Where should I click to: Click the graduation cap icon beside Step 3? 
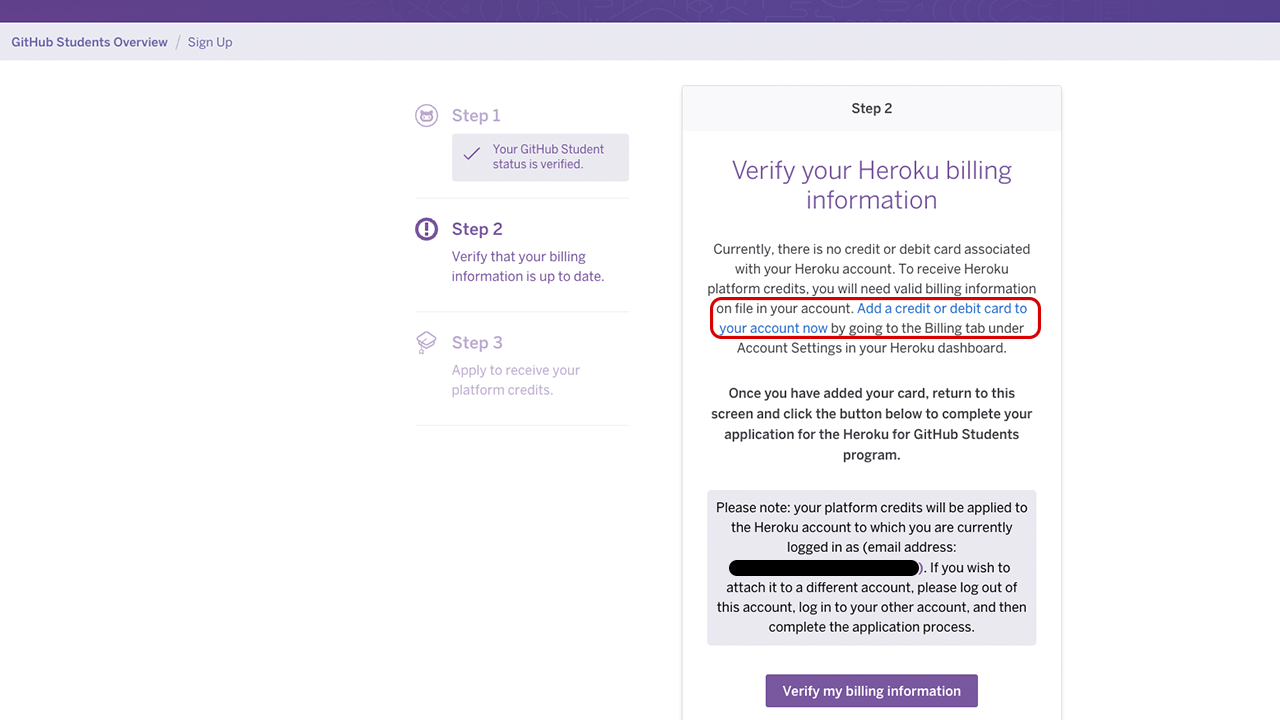pos(427,343)
